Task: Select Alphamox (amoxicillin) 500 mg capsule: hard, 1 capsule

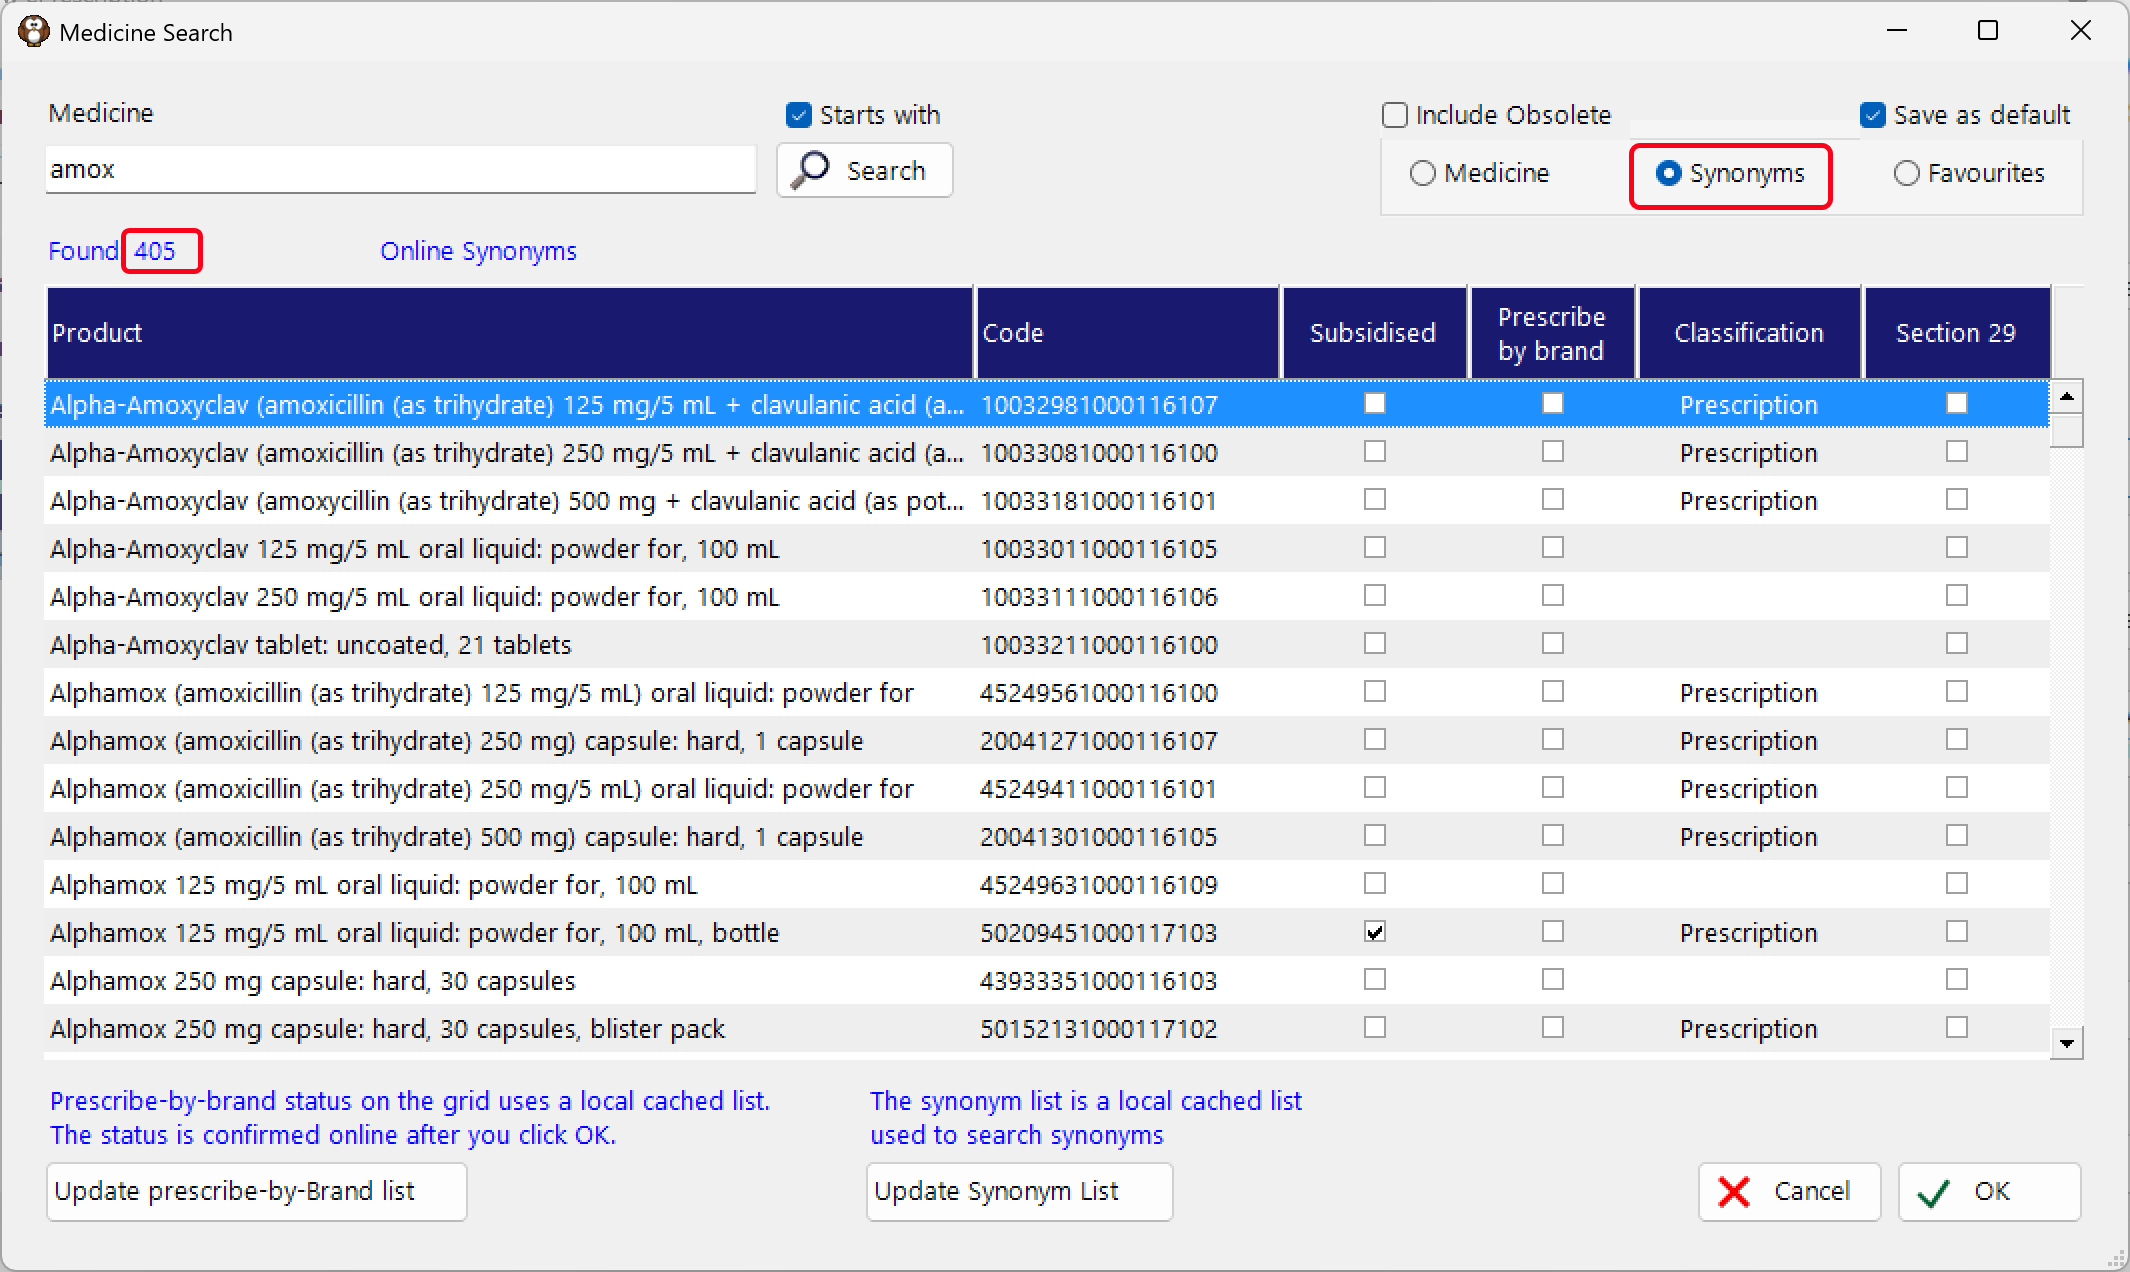Action: 1047,836
